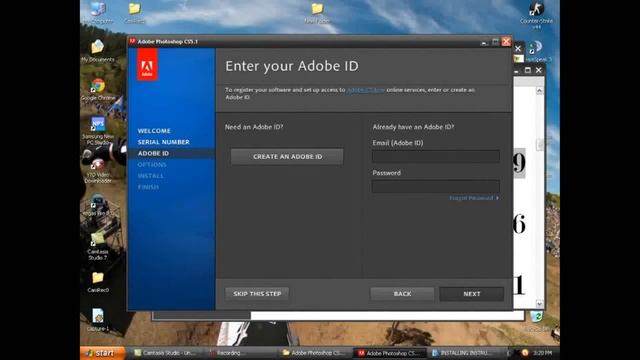Click the Next button in the installer
Image resolution: width=640 pixels, height=360 pixels.
[471, 294]
